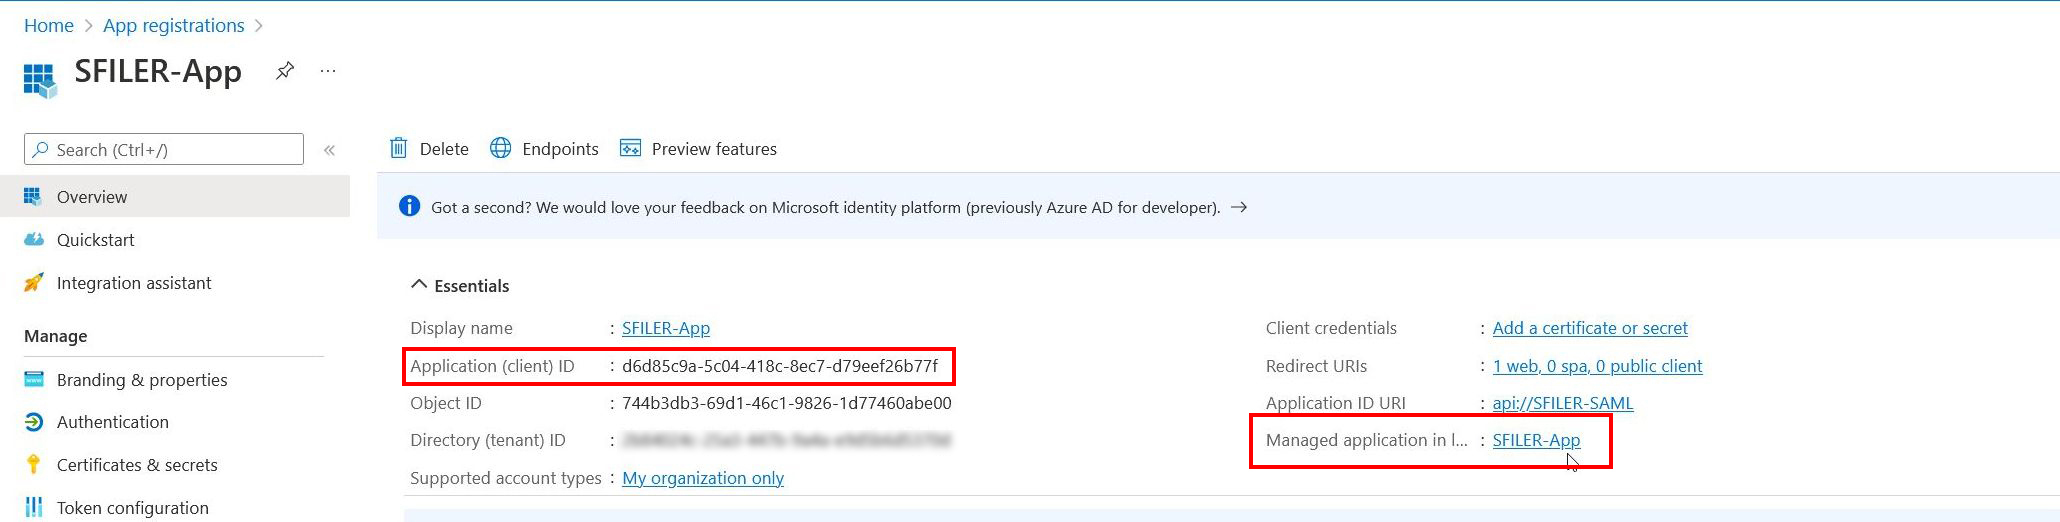Open Branding & properties menu item
This screenshot has height=522, width=2060.
click(142, 380)
